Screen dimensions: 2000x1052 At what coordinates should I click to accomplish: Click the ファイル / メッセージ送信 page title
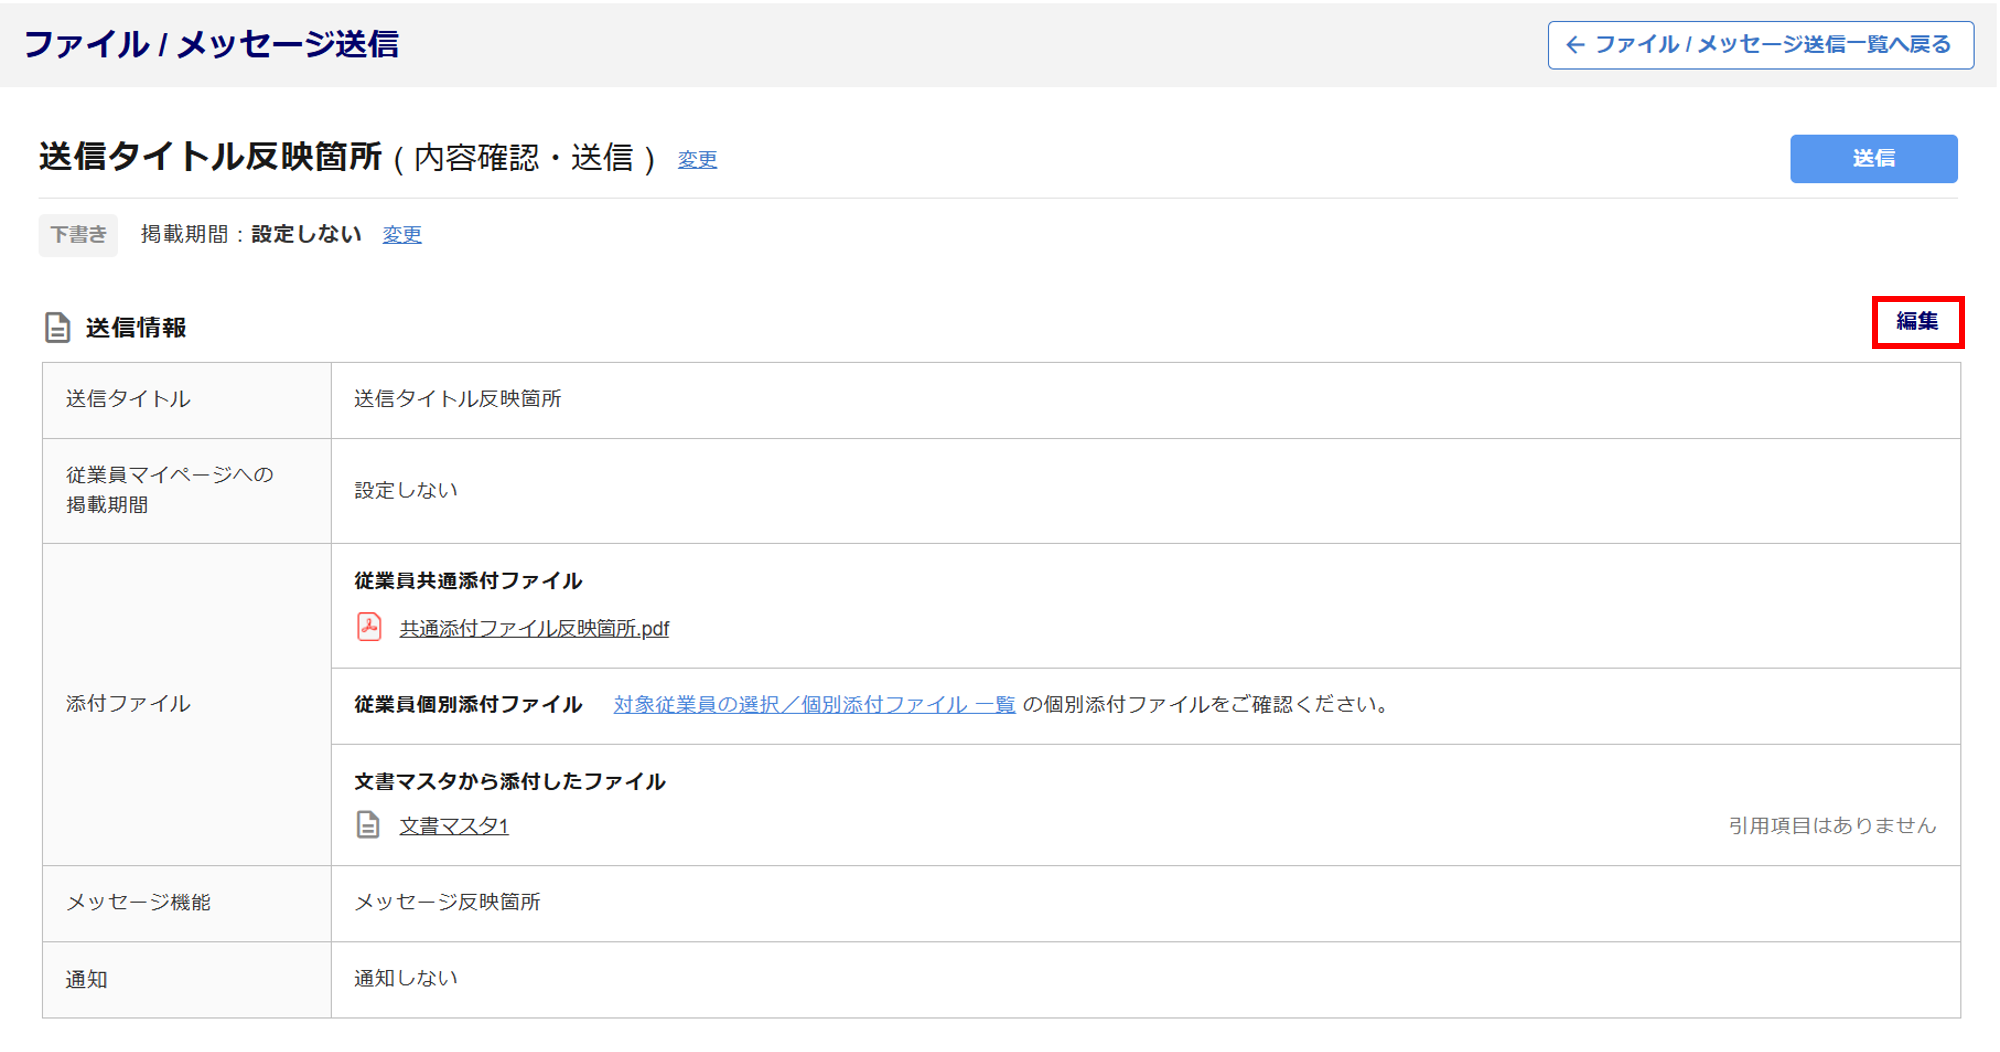tap(211, 44)
